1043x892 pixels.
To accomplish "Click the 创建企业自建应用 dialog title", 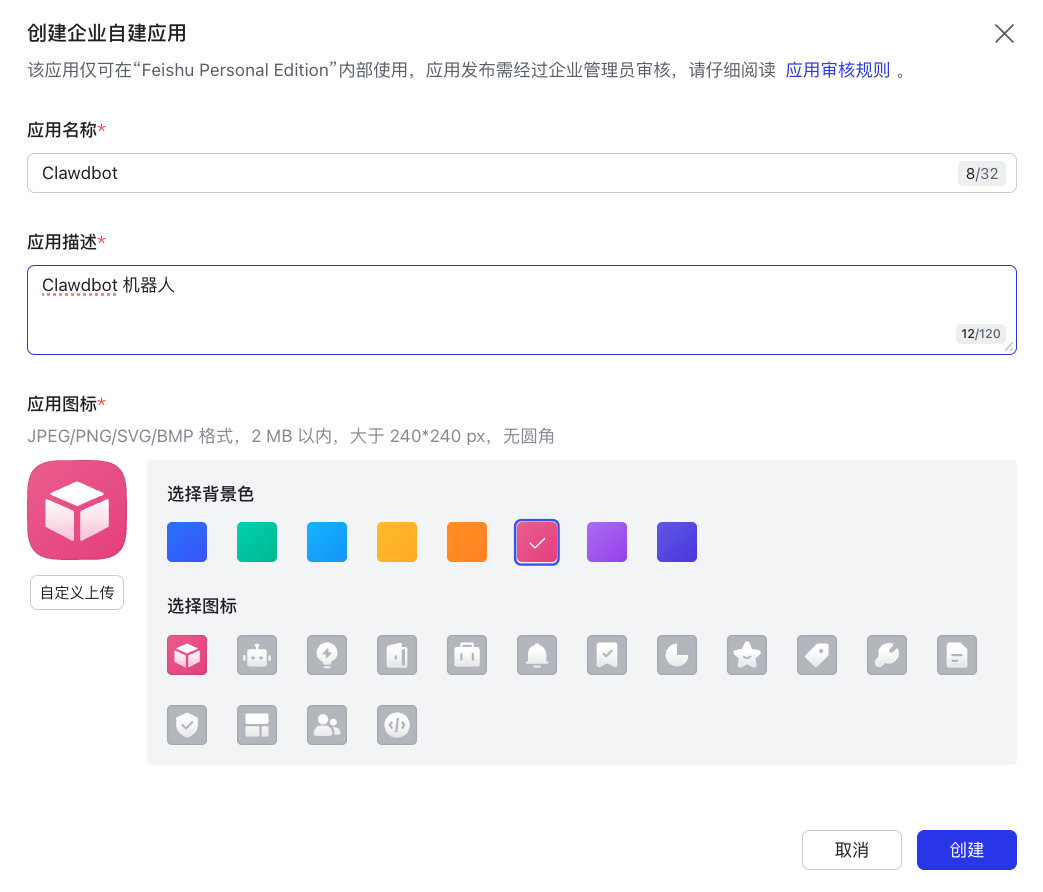I will click(x=106, y=33).
